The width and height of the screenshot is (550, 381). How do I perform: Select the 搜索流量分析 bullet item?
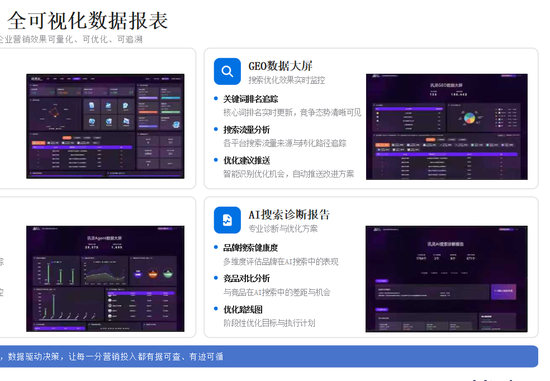click(247, 130)
